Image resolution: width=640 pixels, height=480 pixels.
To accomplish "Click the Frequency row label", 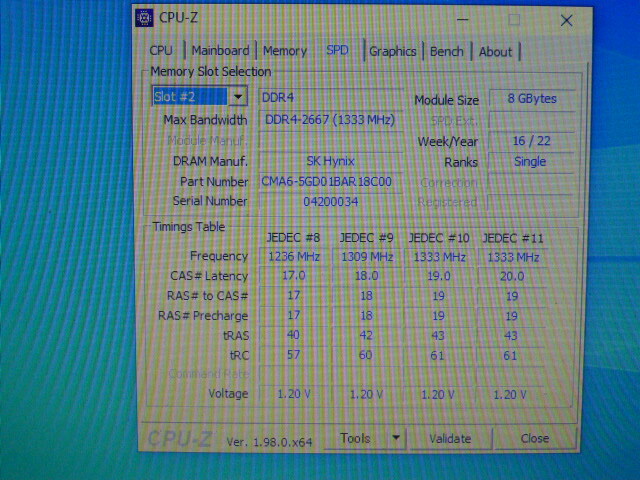I will coord(219,256).
